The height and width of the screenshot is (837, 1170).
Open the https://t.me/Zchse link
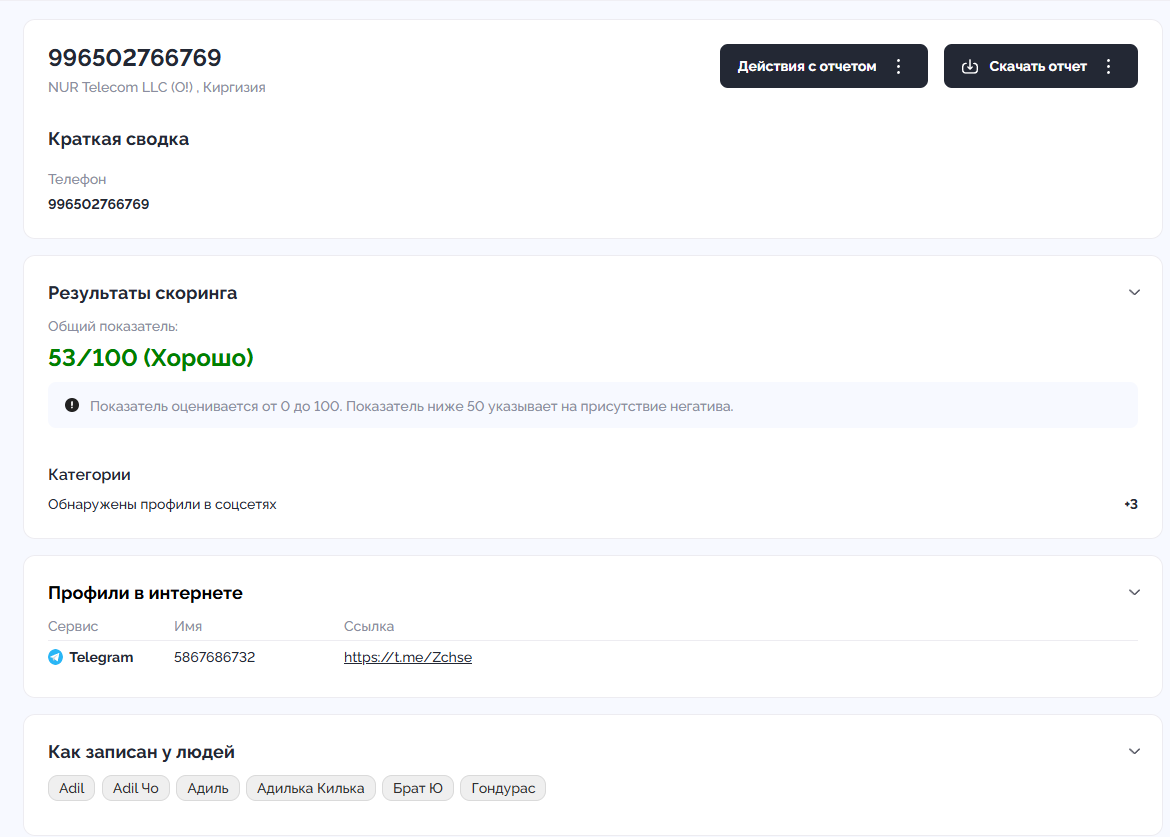[x=407, y=657]
